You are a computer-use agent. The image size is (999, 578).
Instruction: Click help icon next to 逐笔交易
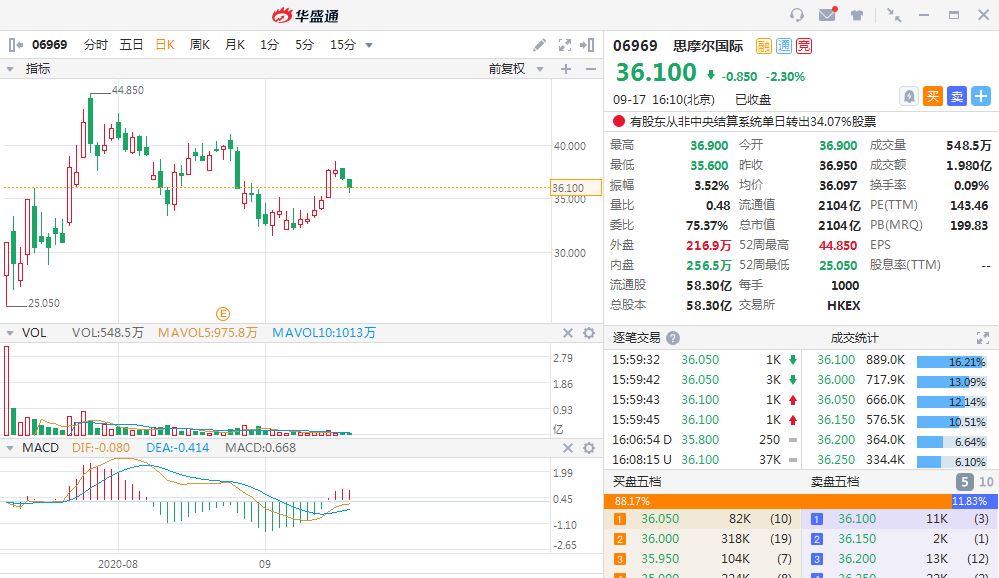(673, 338)
